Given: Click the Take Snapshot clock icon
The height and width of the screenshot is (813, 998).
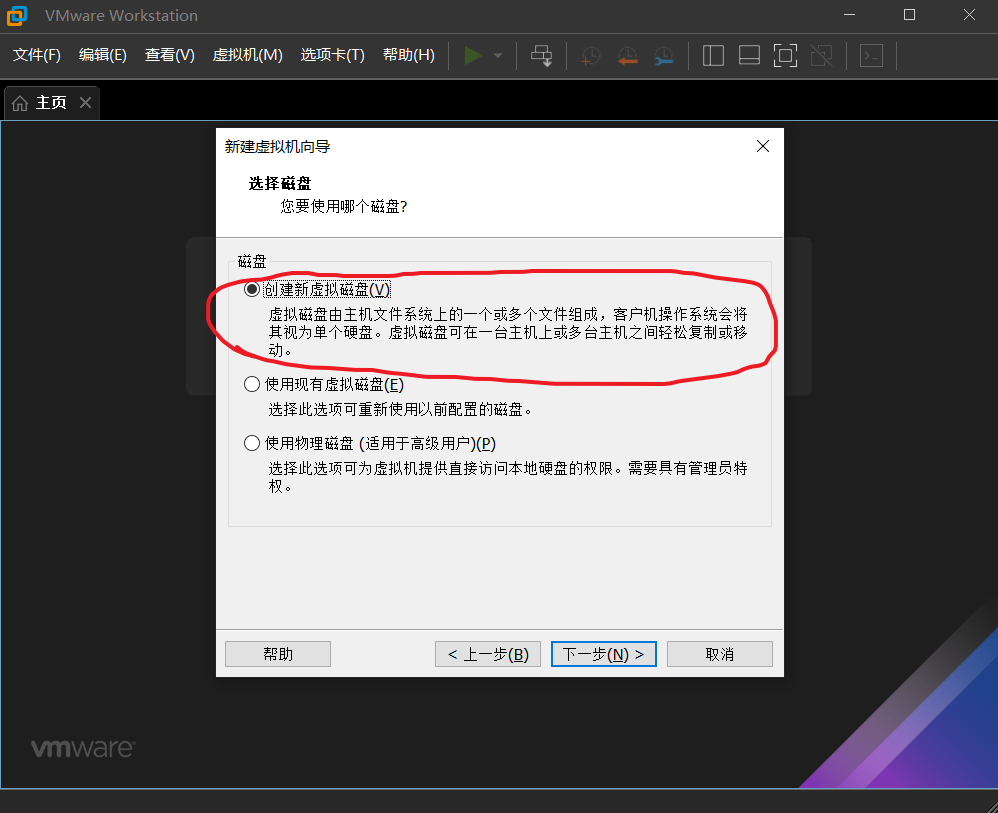Looking at the screenshot, I should 591,55.
